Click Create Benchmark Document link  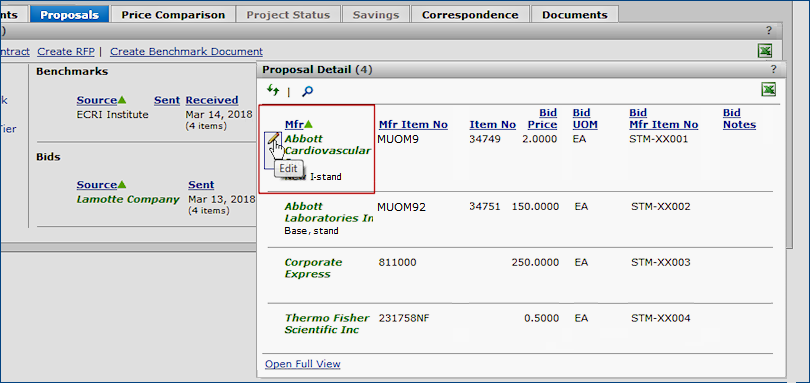(186, 52)
